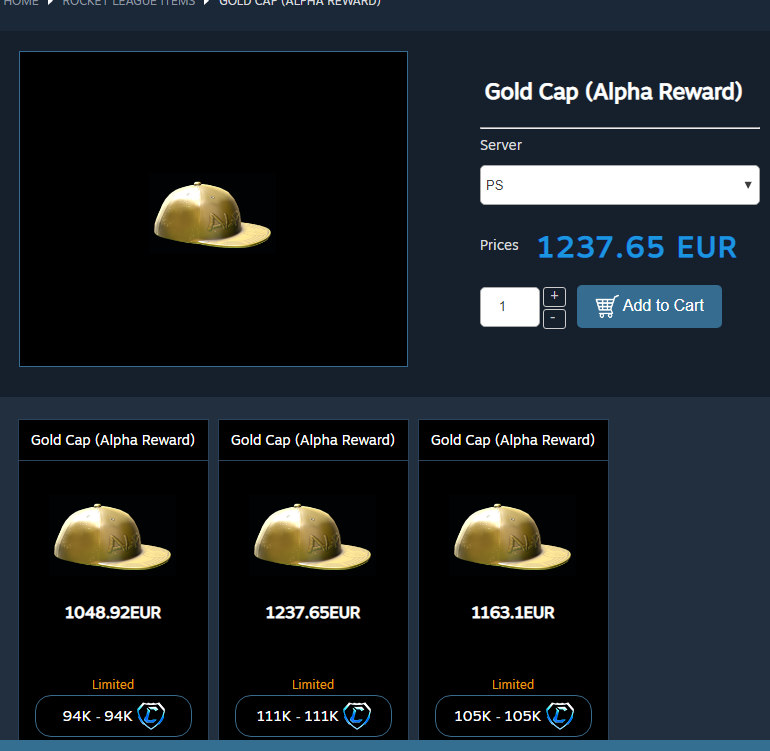Screen dimensions: 770x751
Task: Open the Rocket League Items breadcrumb
Action: pos(129,3)
